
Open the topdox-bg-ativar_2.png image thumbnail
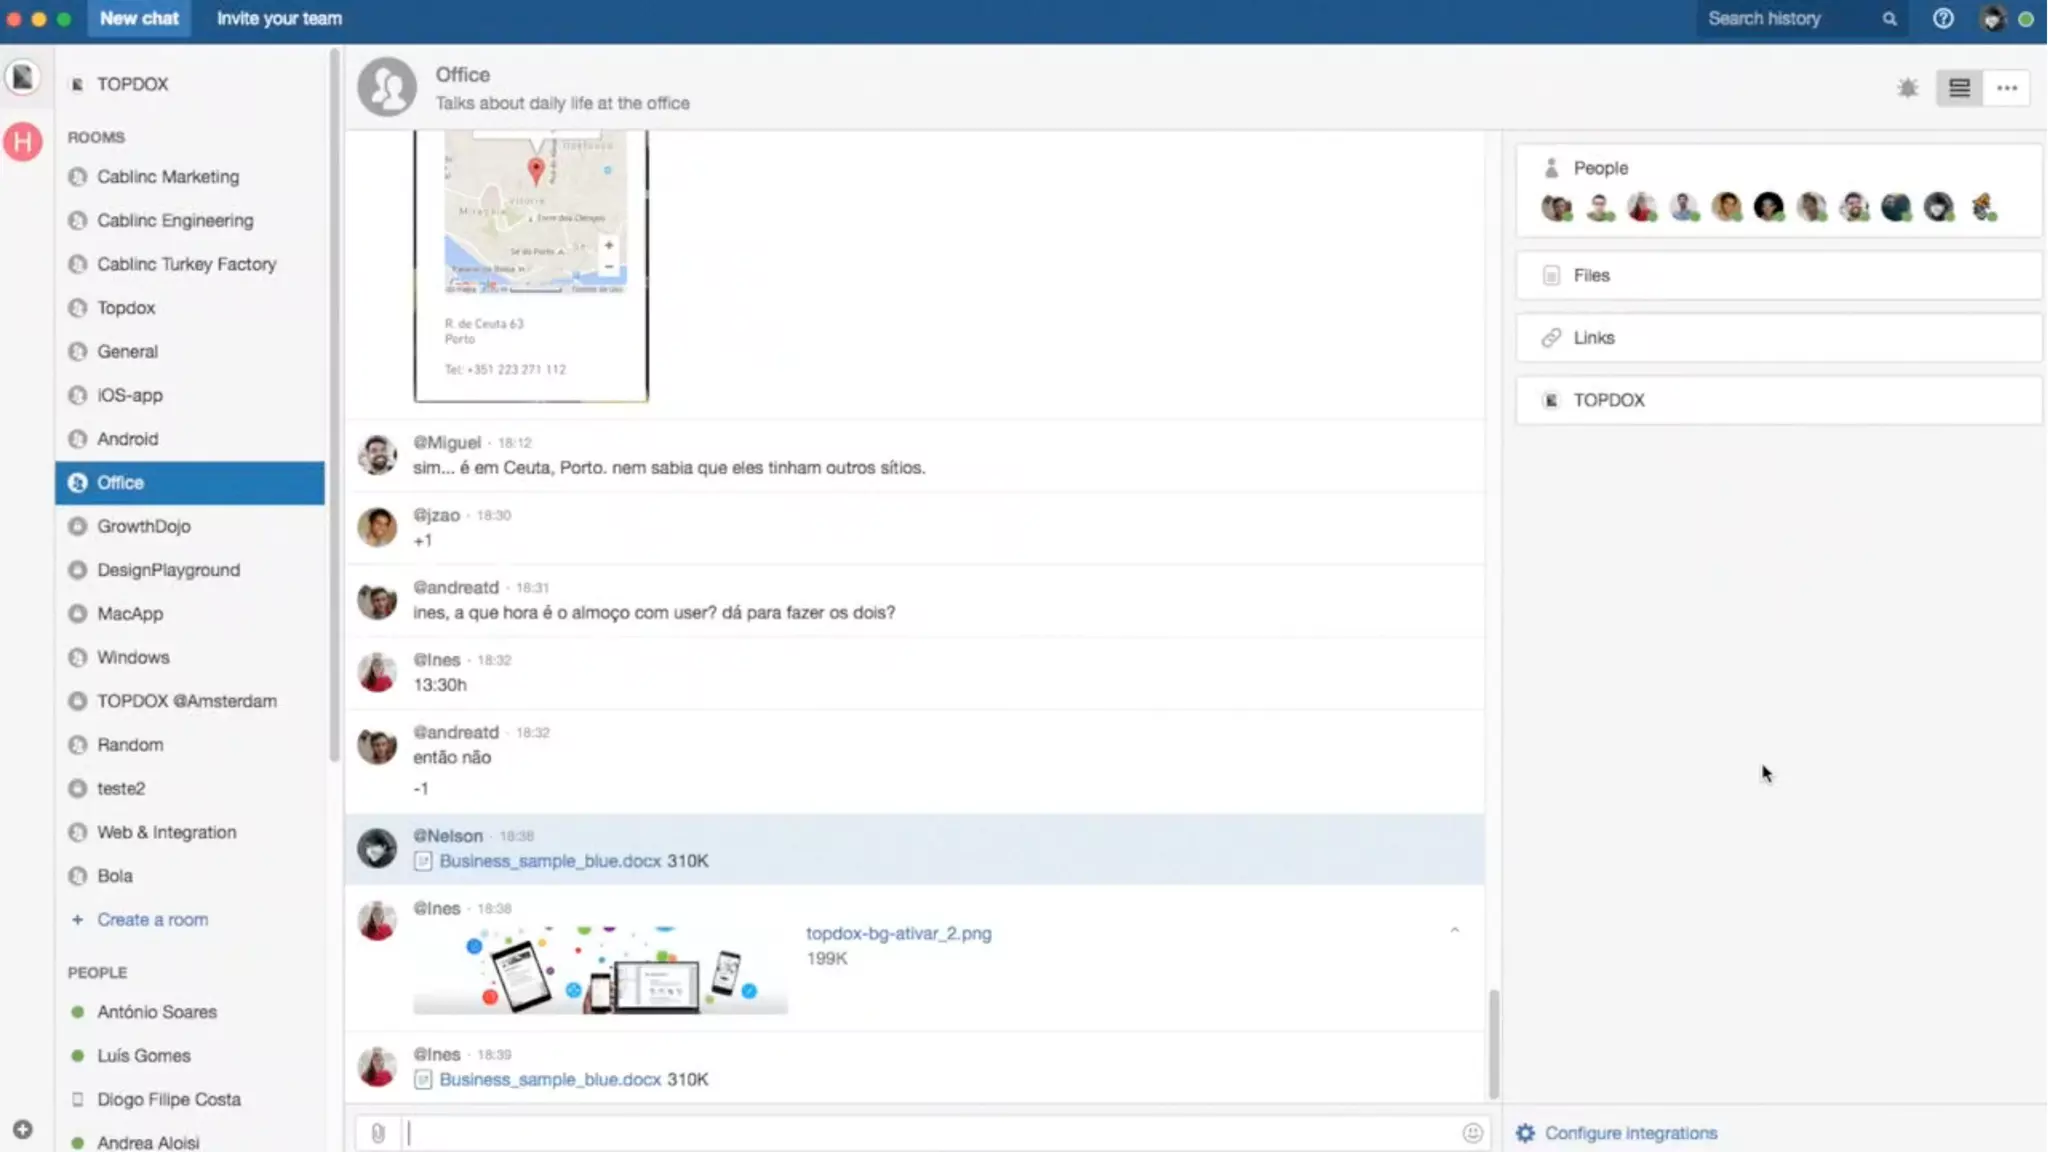point(600,969)
